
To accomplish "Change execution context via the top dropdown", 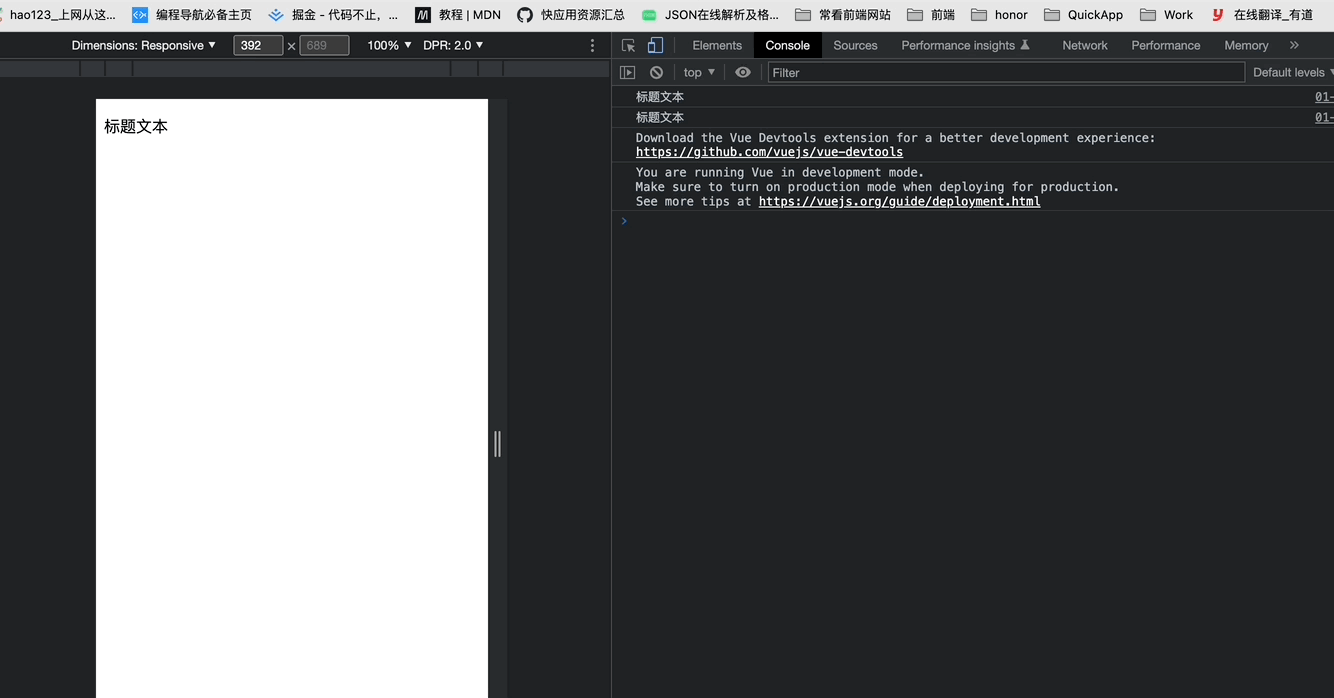I will (698, 72).
